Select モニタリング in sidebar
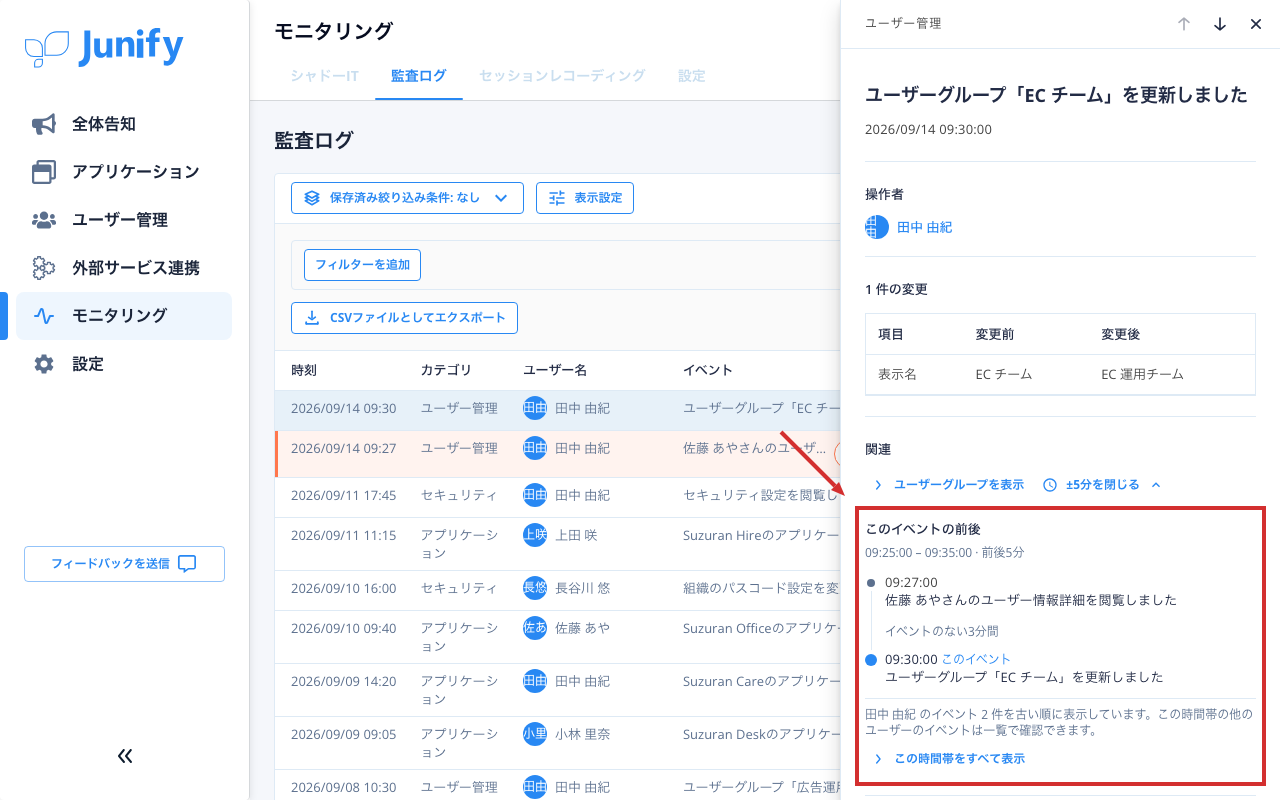 pos(124,316)
